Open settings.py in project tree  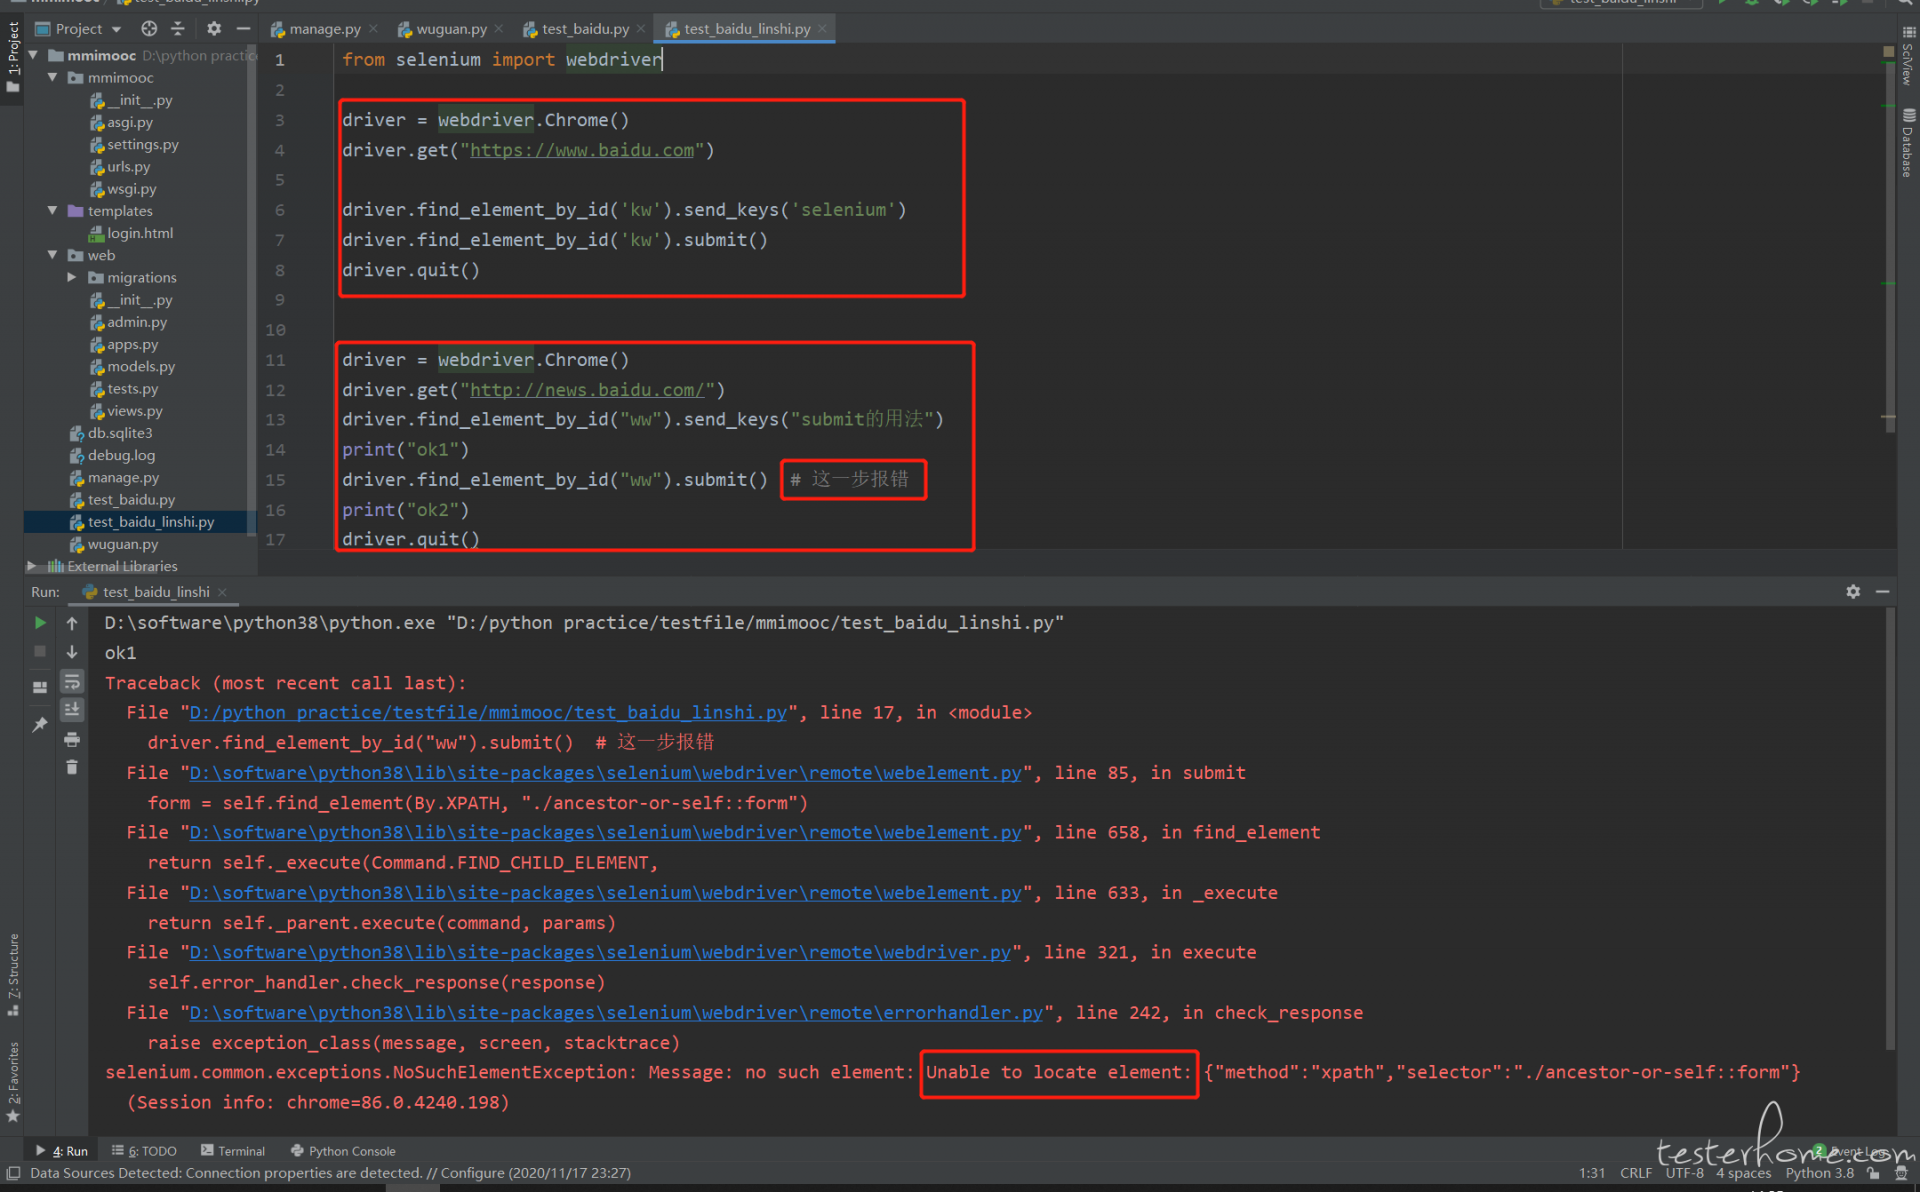143,144
